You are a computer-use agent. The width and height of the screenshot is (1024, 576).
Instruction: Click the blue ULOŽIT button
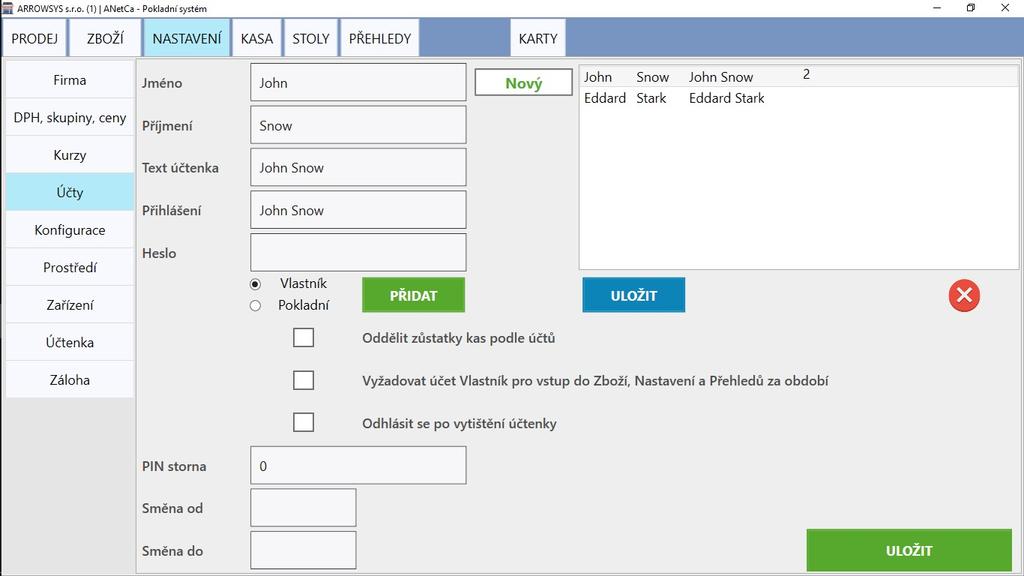coord(633,295)
